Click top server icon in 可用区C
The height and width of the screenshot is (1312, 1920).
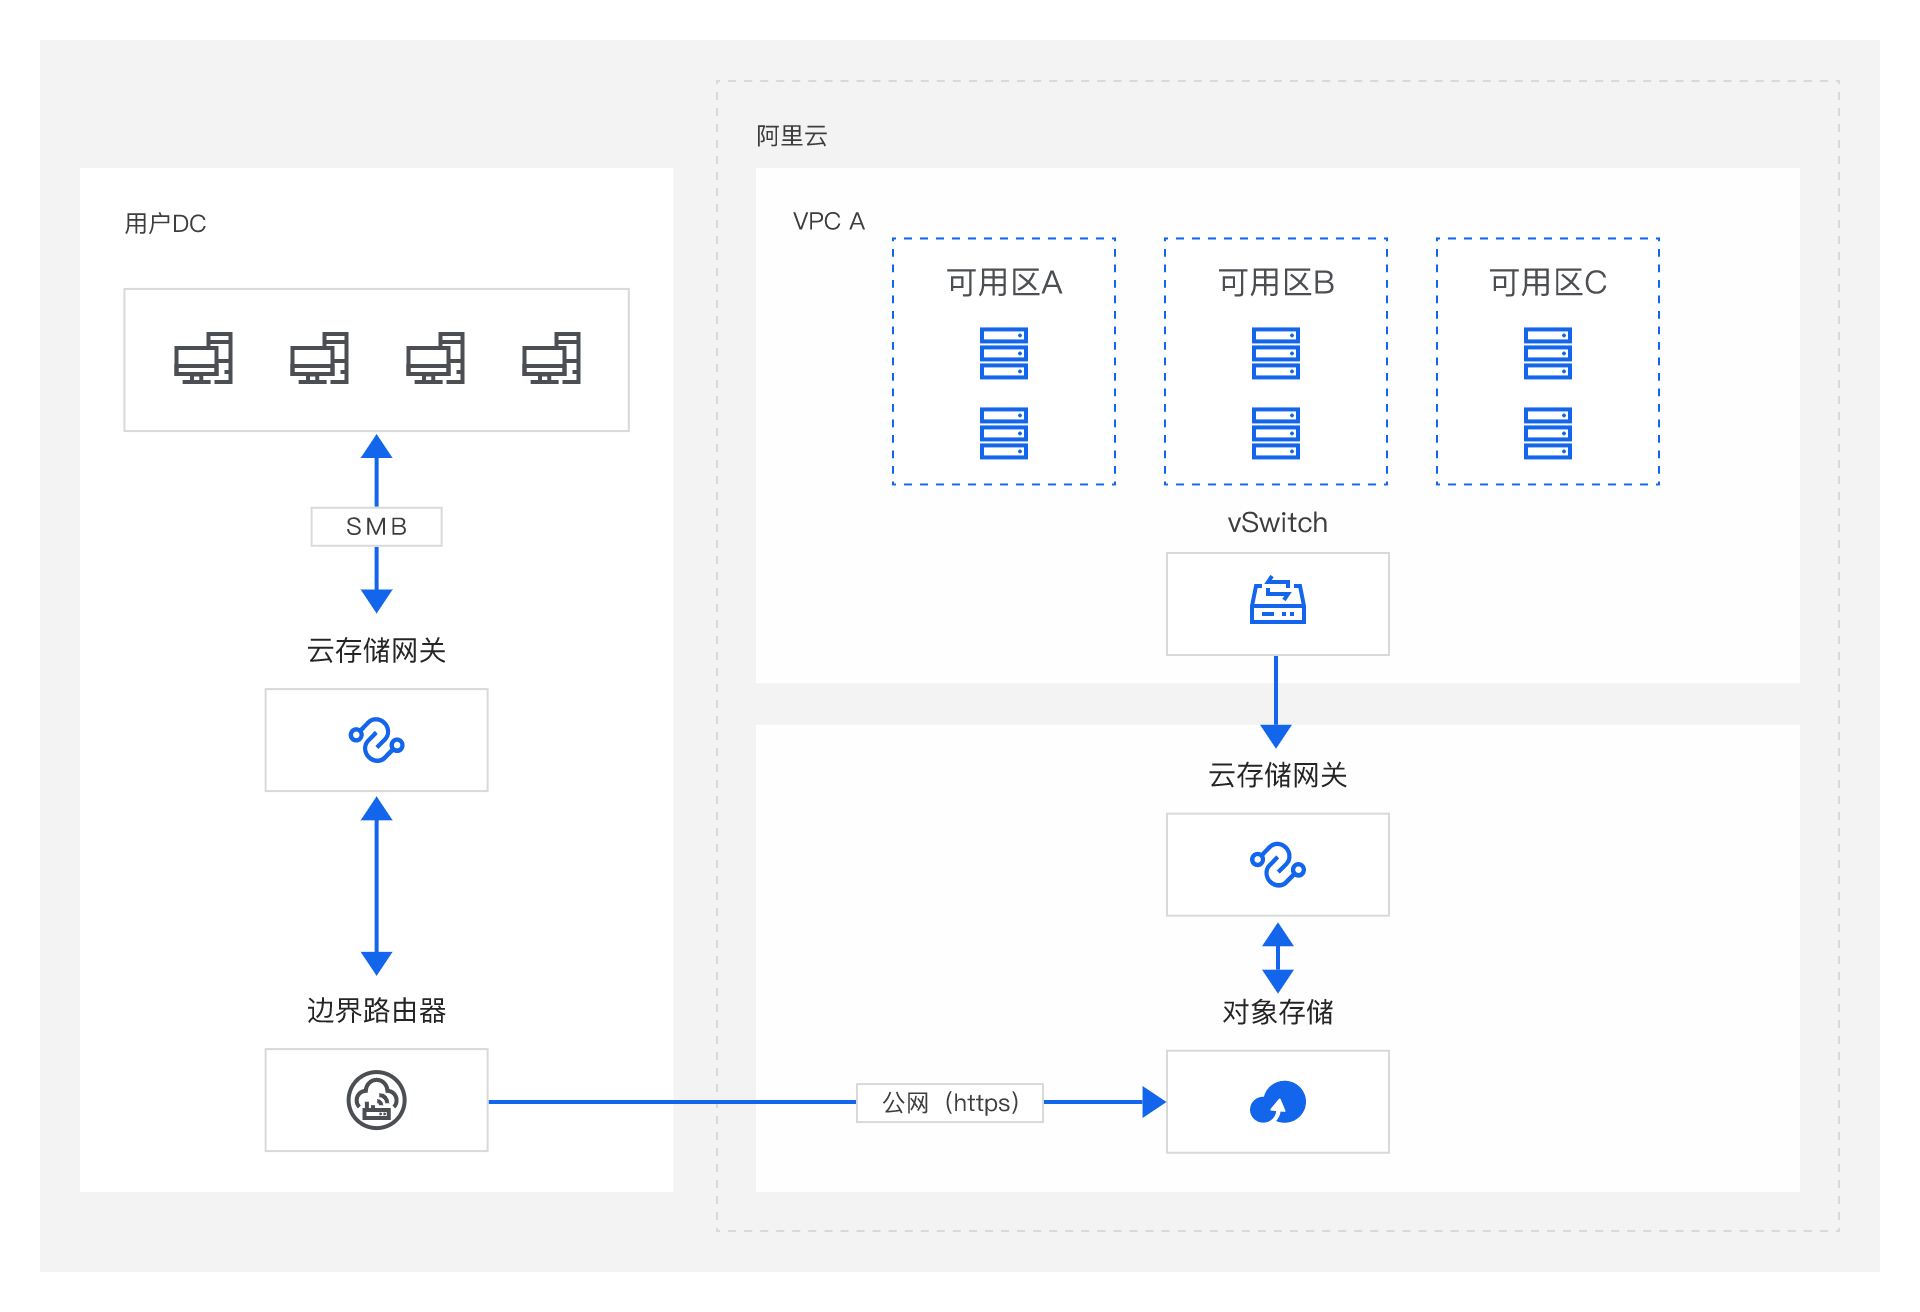pyautogui.click(x=1548, y=353)
